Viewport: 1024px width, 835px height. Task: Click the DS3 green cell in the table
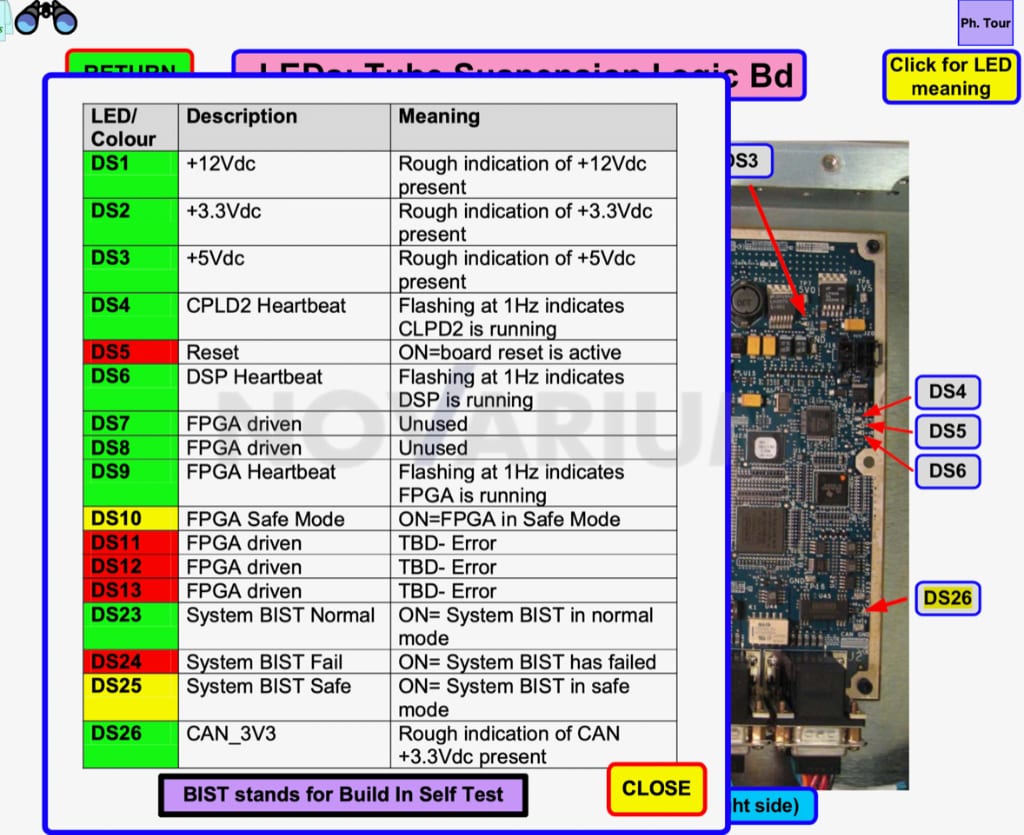coord(131,269)
